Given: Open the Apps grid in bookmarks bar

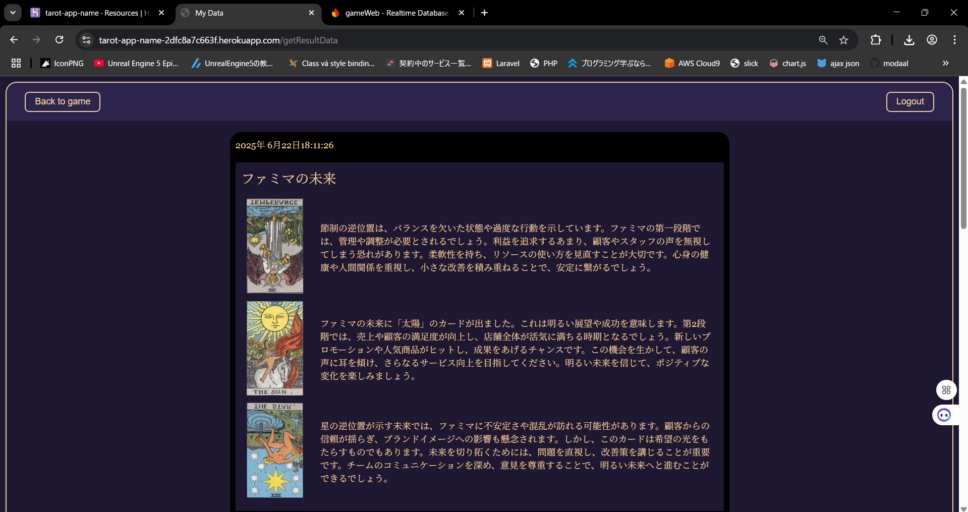Looking at the screenshot, I should (16, 63).
